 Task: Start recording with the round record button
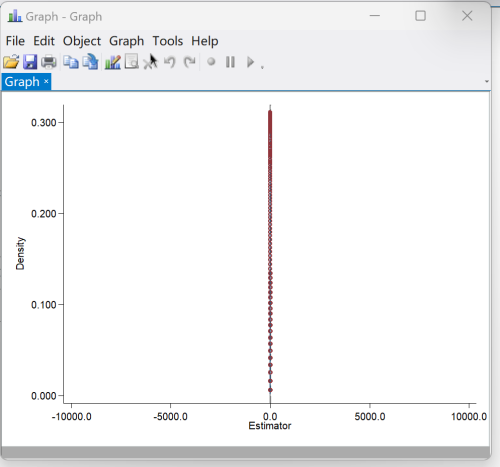[211, 62]
